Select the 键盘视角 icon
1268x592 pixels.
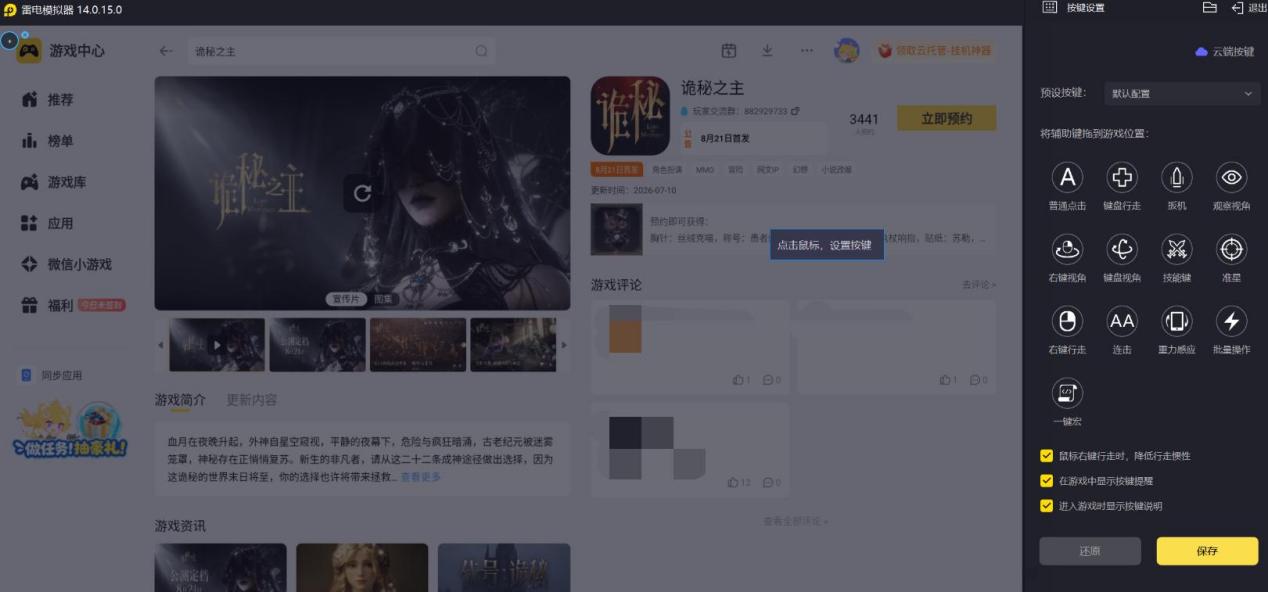tap(1122, 249)
